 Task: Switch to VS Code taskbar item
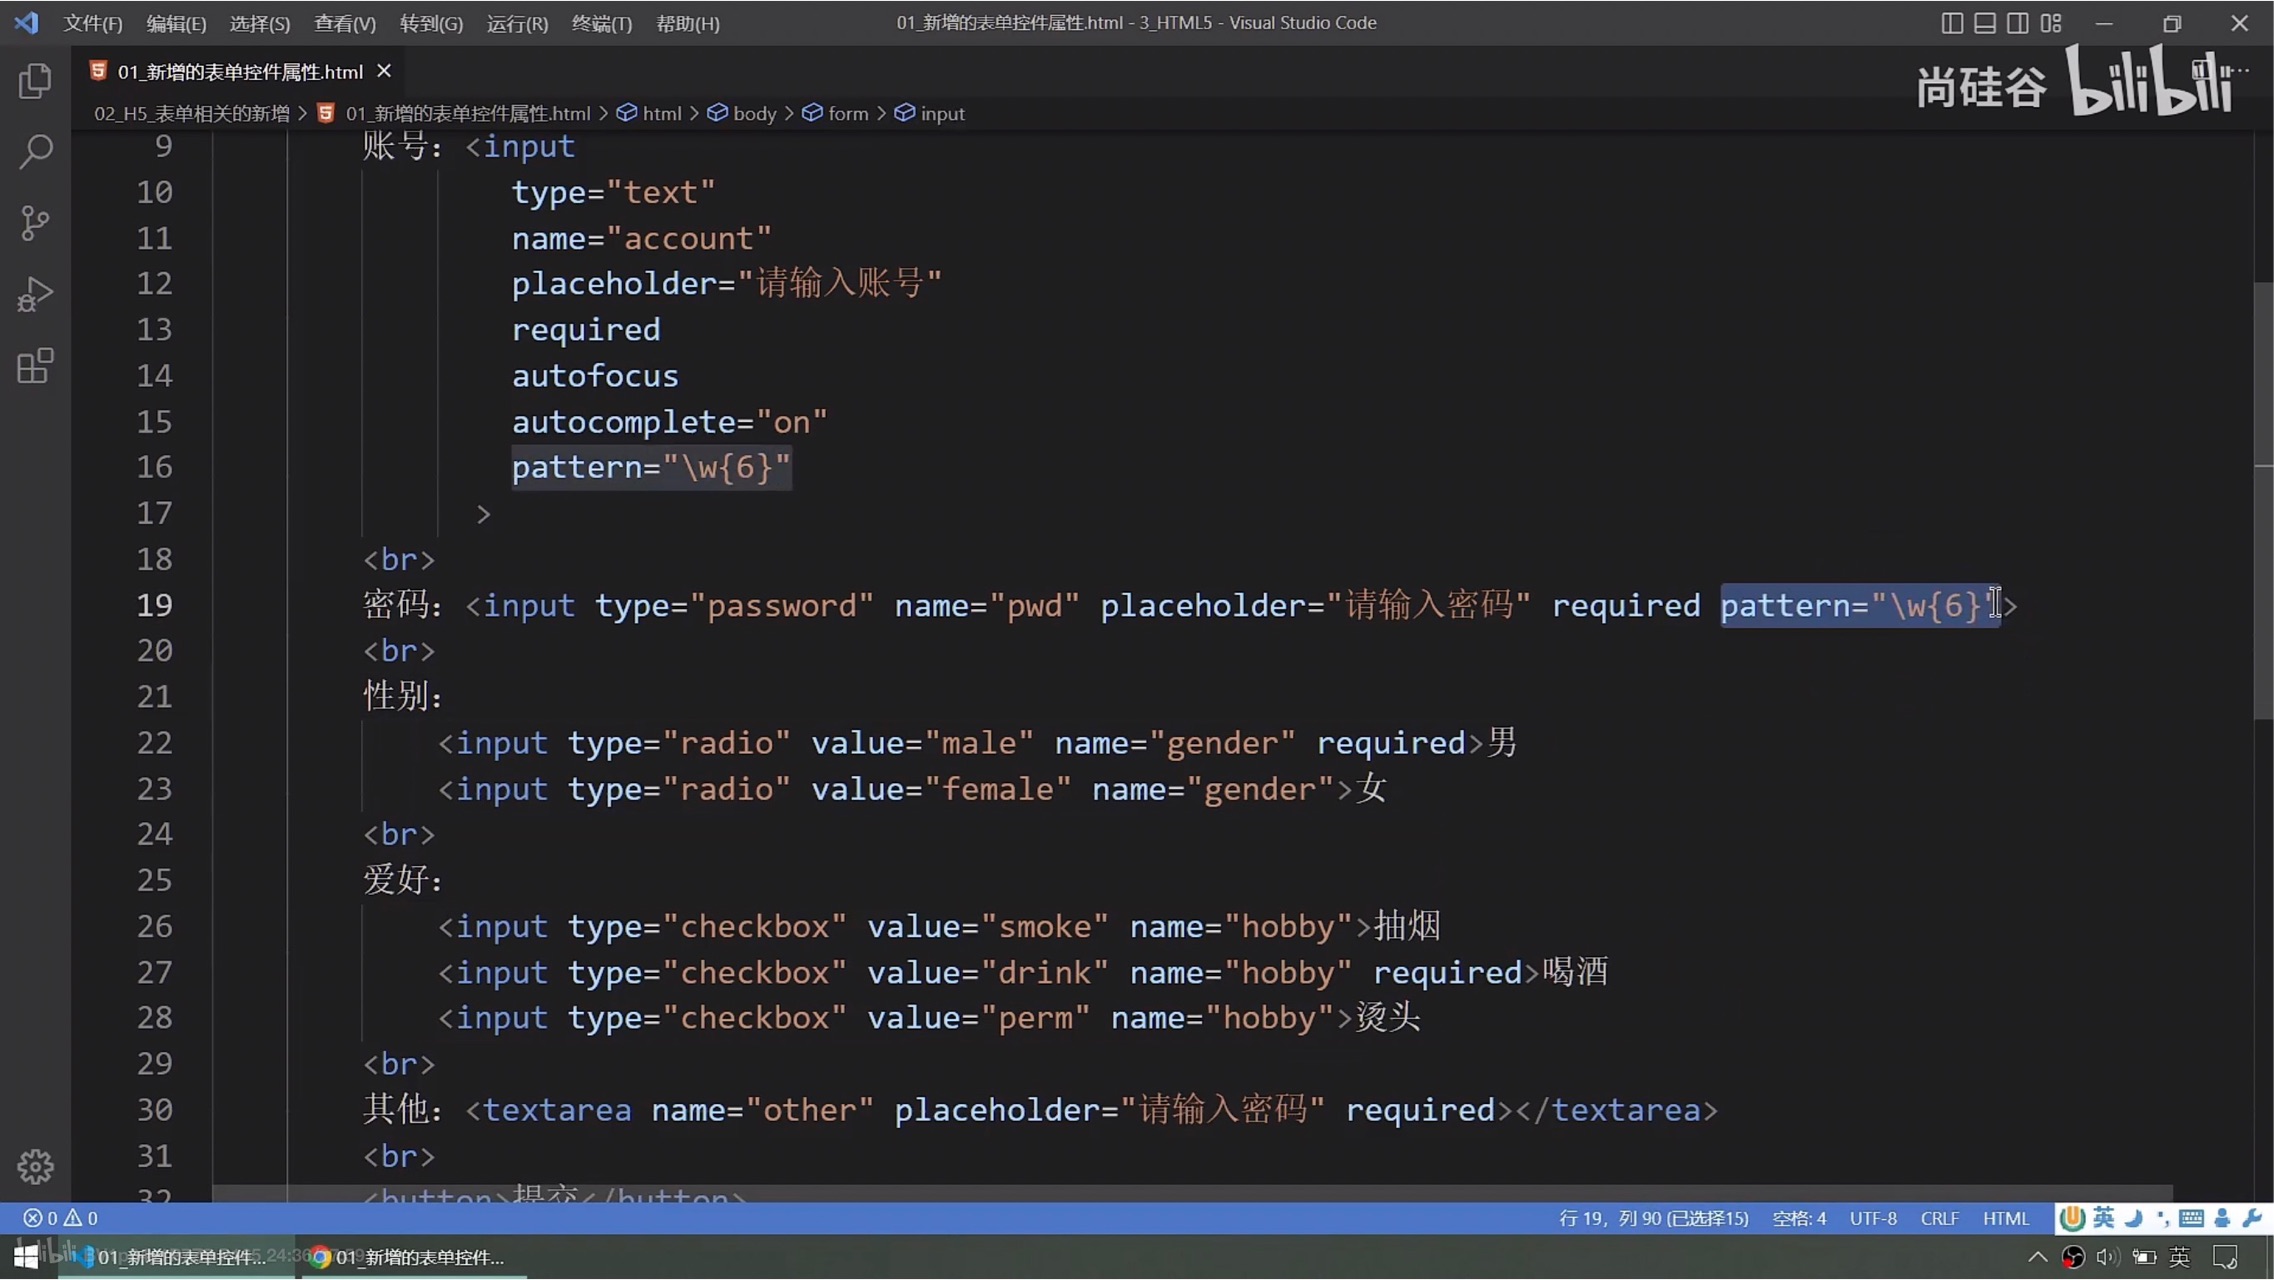(176, 1257)
